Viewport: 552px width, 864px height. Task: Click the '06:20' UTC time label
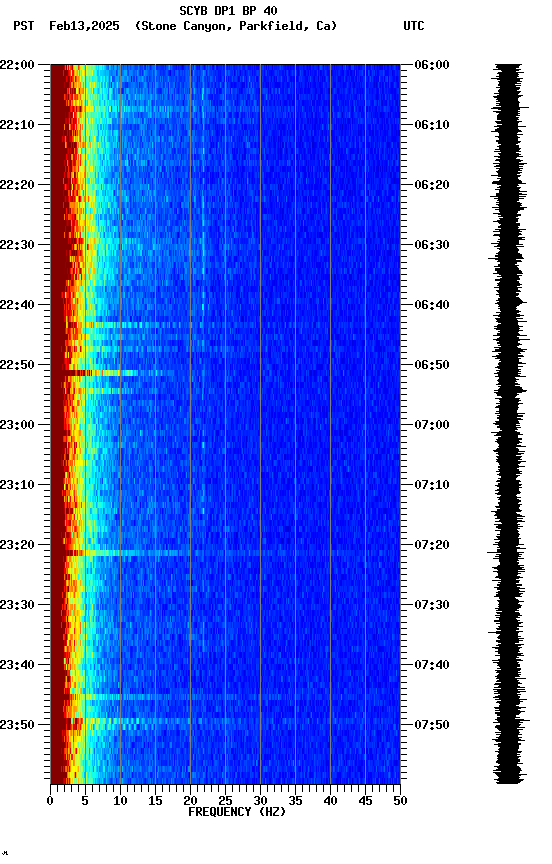[432, 185]
